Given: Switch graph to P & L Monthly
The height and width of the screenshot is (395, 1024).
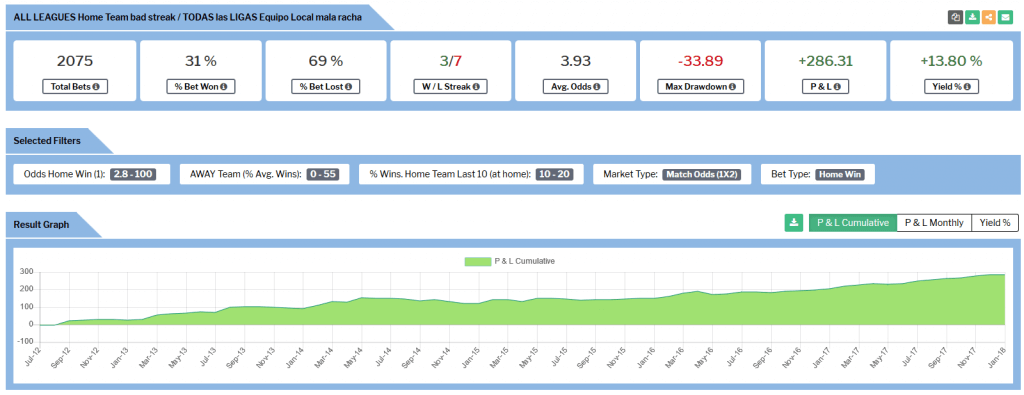Looking at the screenshot, I should 934,223.
